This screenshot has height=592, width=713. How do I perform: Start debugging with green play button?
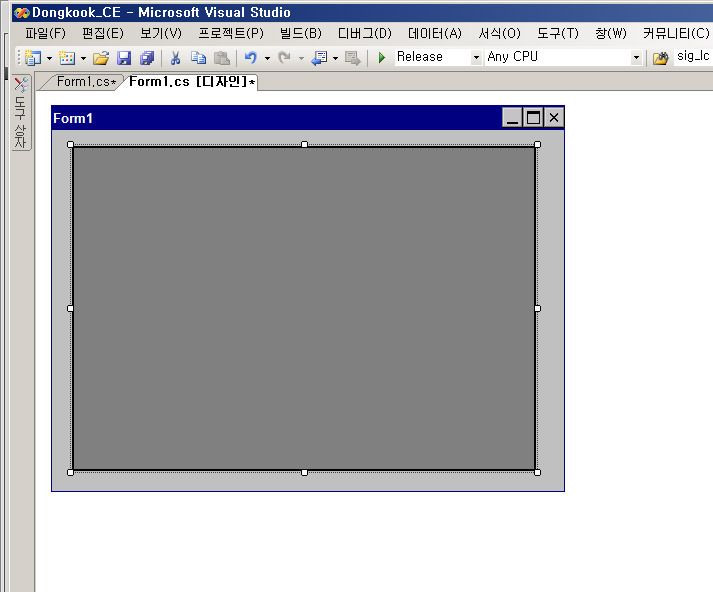coord(382,58)
